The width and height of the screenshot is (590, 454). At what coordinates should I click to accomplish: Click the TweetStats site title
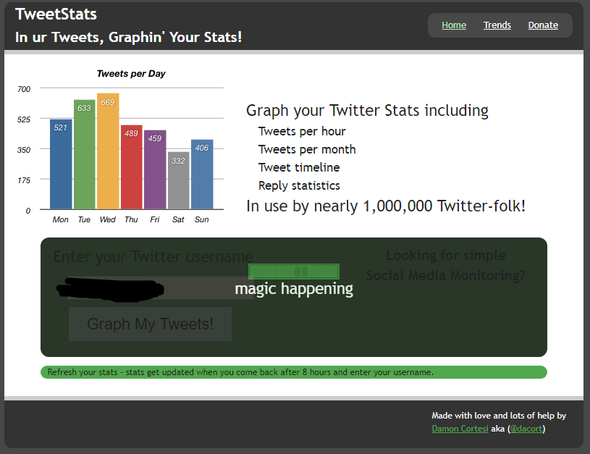(x=56, y=14)
